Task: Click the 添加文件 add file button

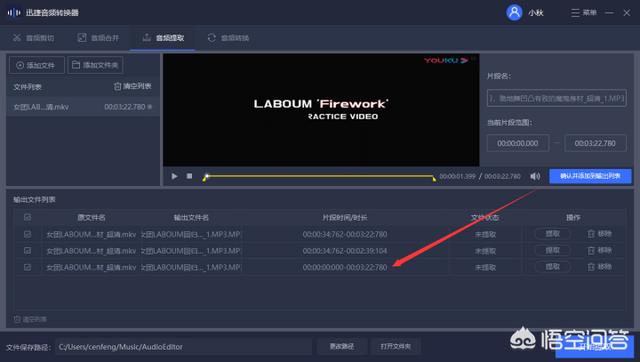Action: tap(36, 65)
